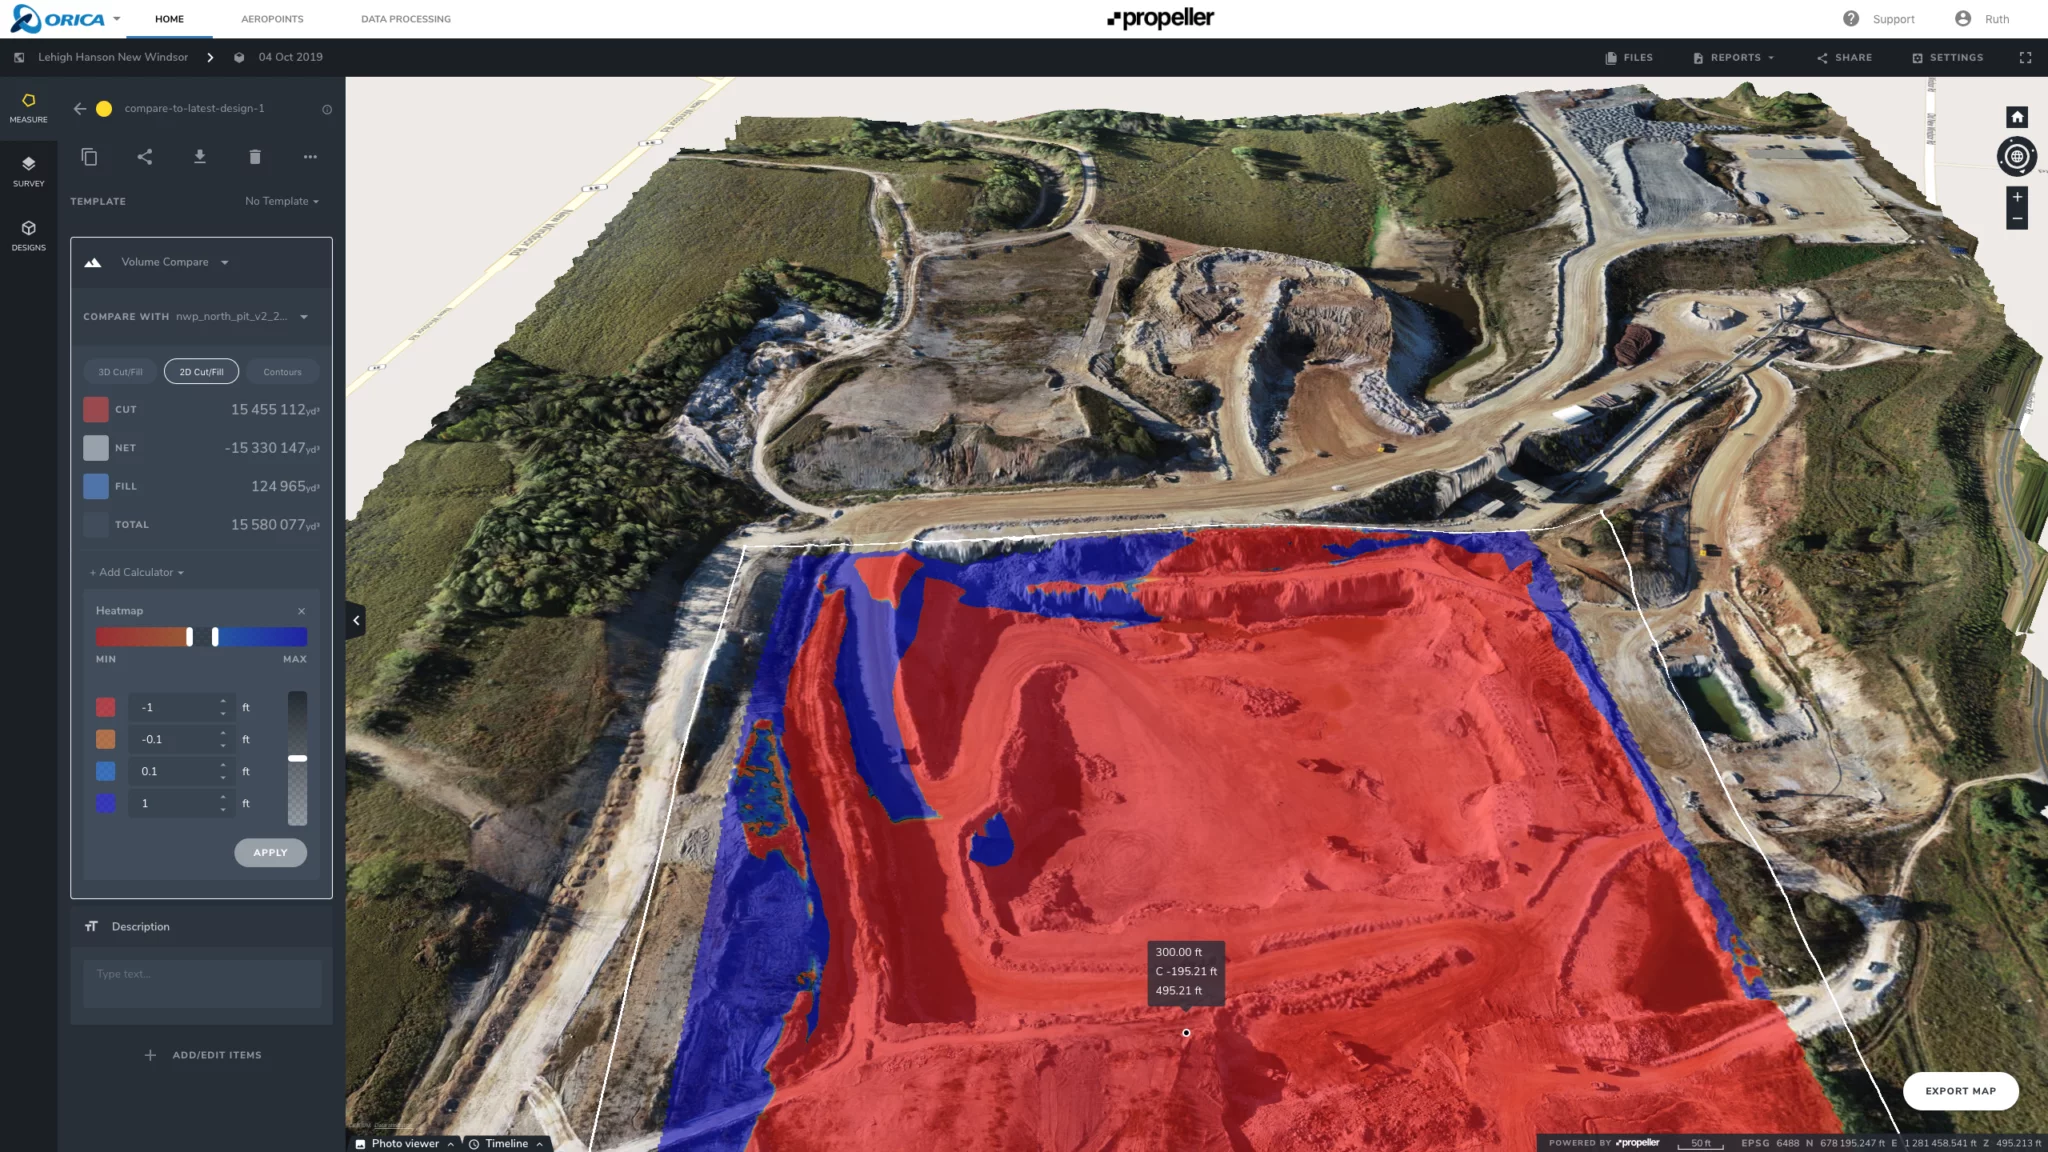Reset map view with home icon
The image size is (2048, 1152).
(x=2017, y=117)
